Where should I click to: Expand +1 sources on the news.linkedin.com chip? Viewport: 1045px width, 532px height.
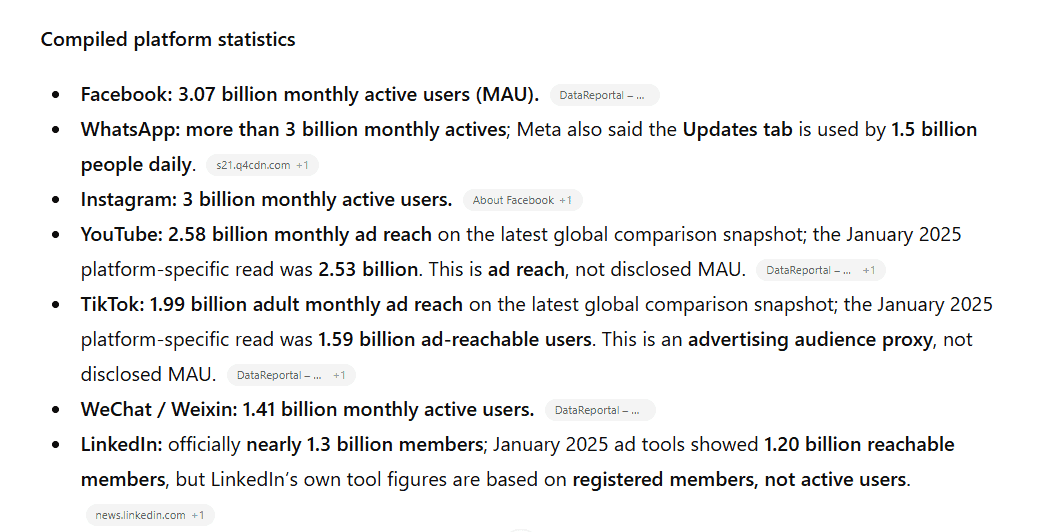(x=198, y=515)
